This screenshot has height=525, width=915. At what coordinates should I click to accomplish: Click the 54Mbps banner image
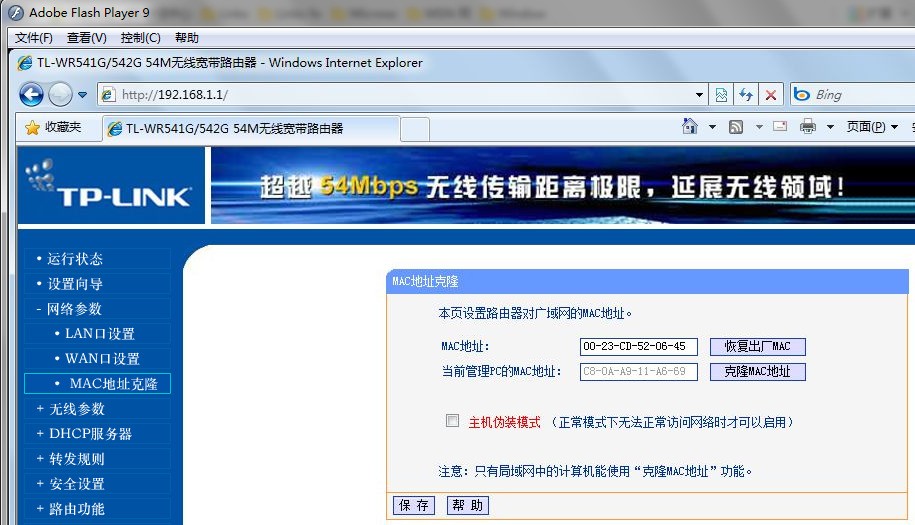click(563, 185)
